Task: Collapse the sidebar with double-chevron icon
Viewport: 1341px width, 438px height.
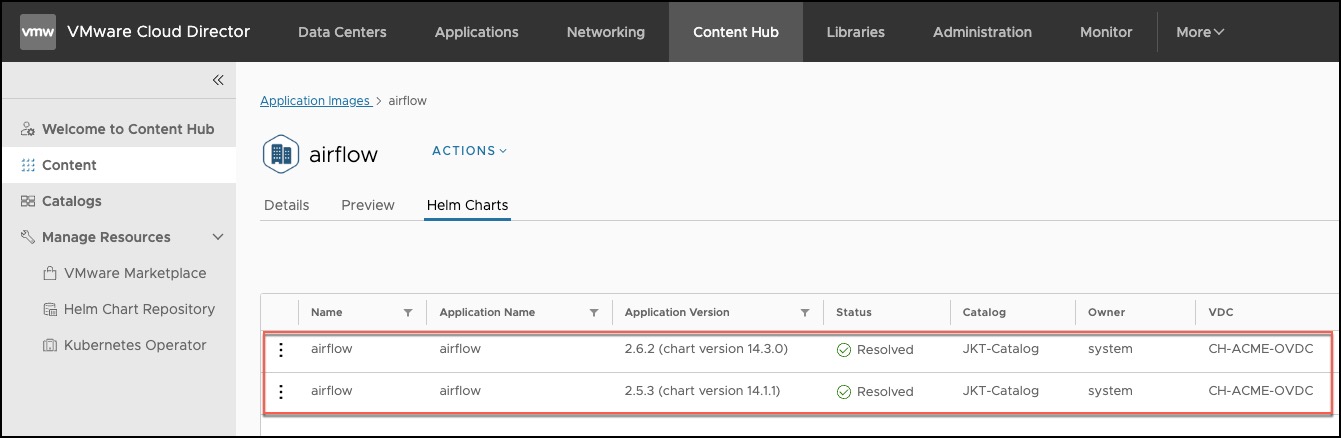Action: coord(217,81)
